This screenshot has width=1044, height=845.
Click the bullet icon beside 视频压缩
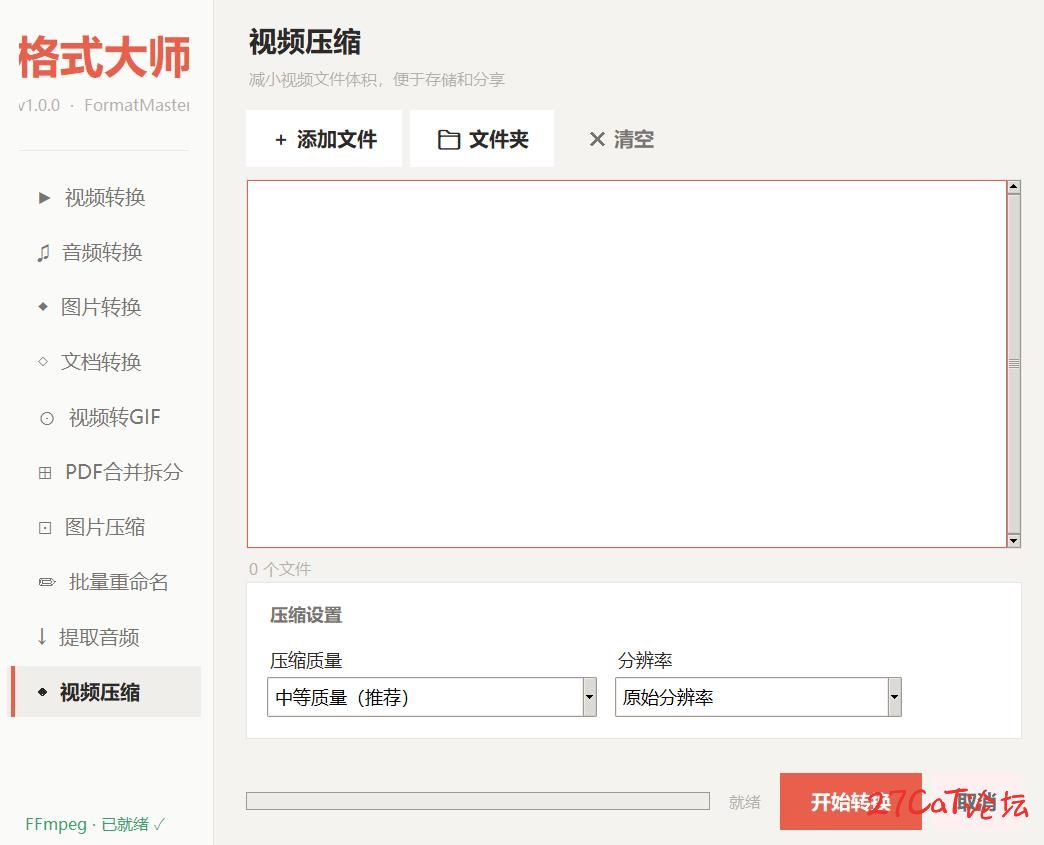pos(43,692)
